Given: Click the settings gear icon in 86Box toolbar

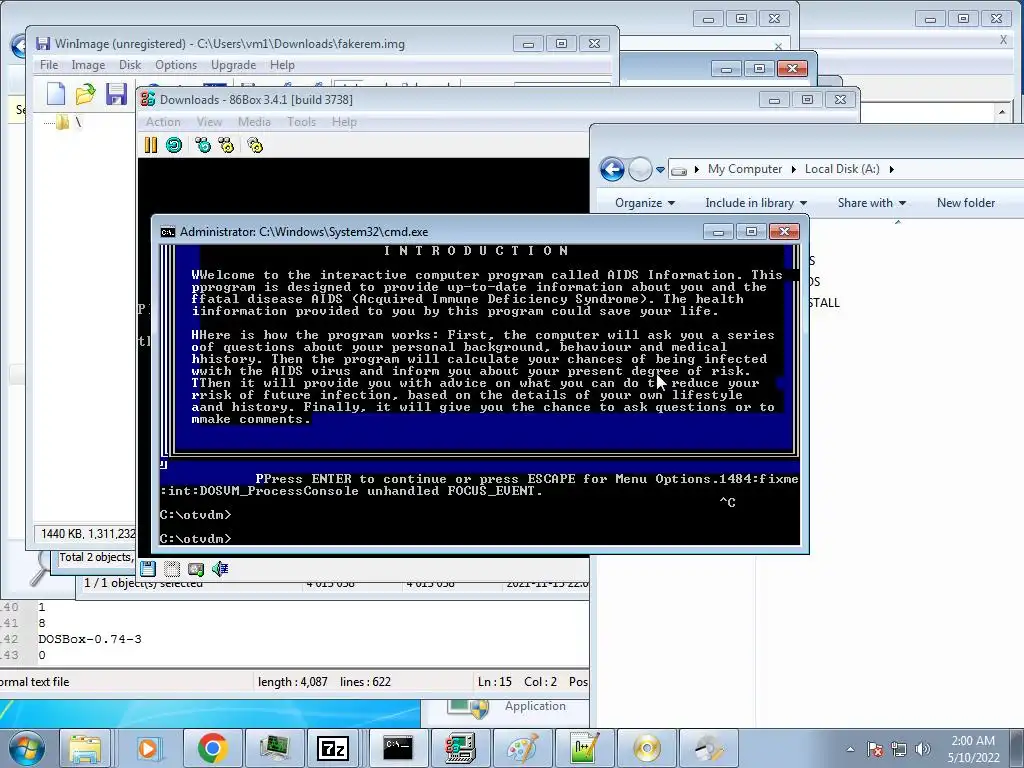Looking at the screenshot, I should click(255, 145).
